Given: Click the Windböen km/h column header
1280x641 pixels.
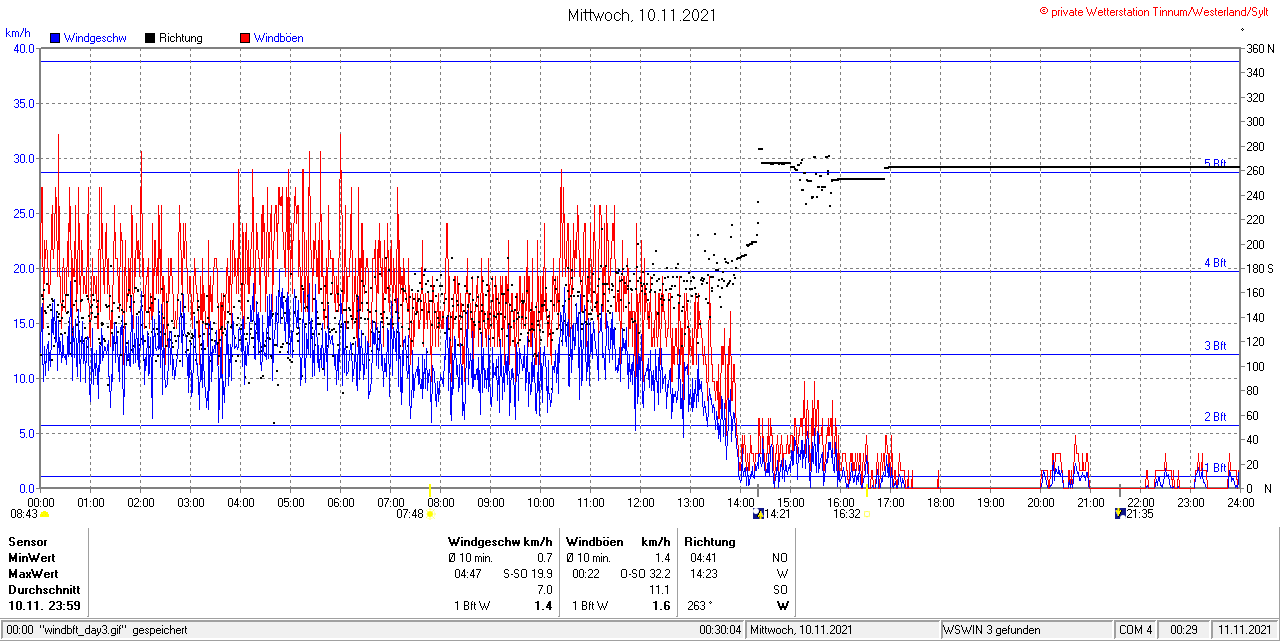Looking at the screenshot, I should pos(618,542).
